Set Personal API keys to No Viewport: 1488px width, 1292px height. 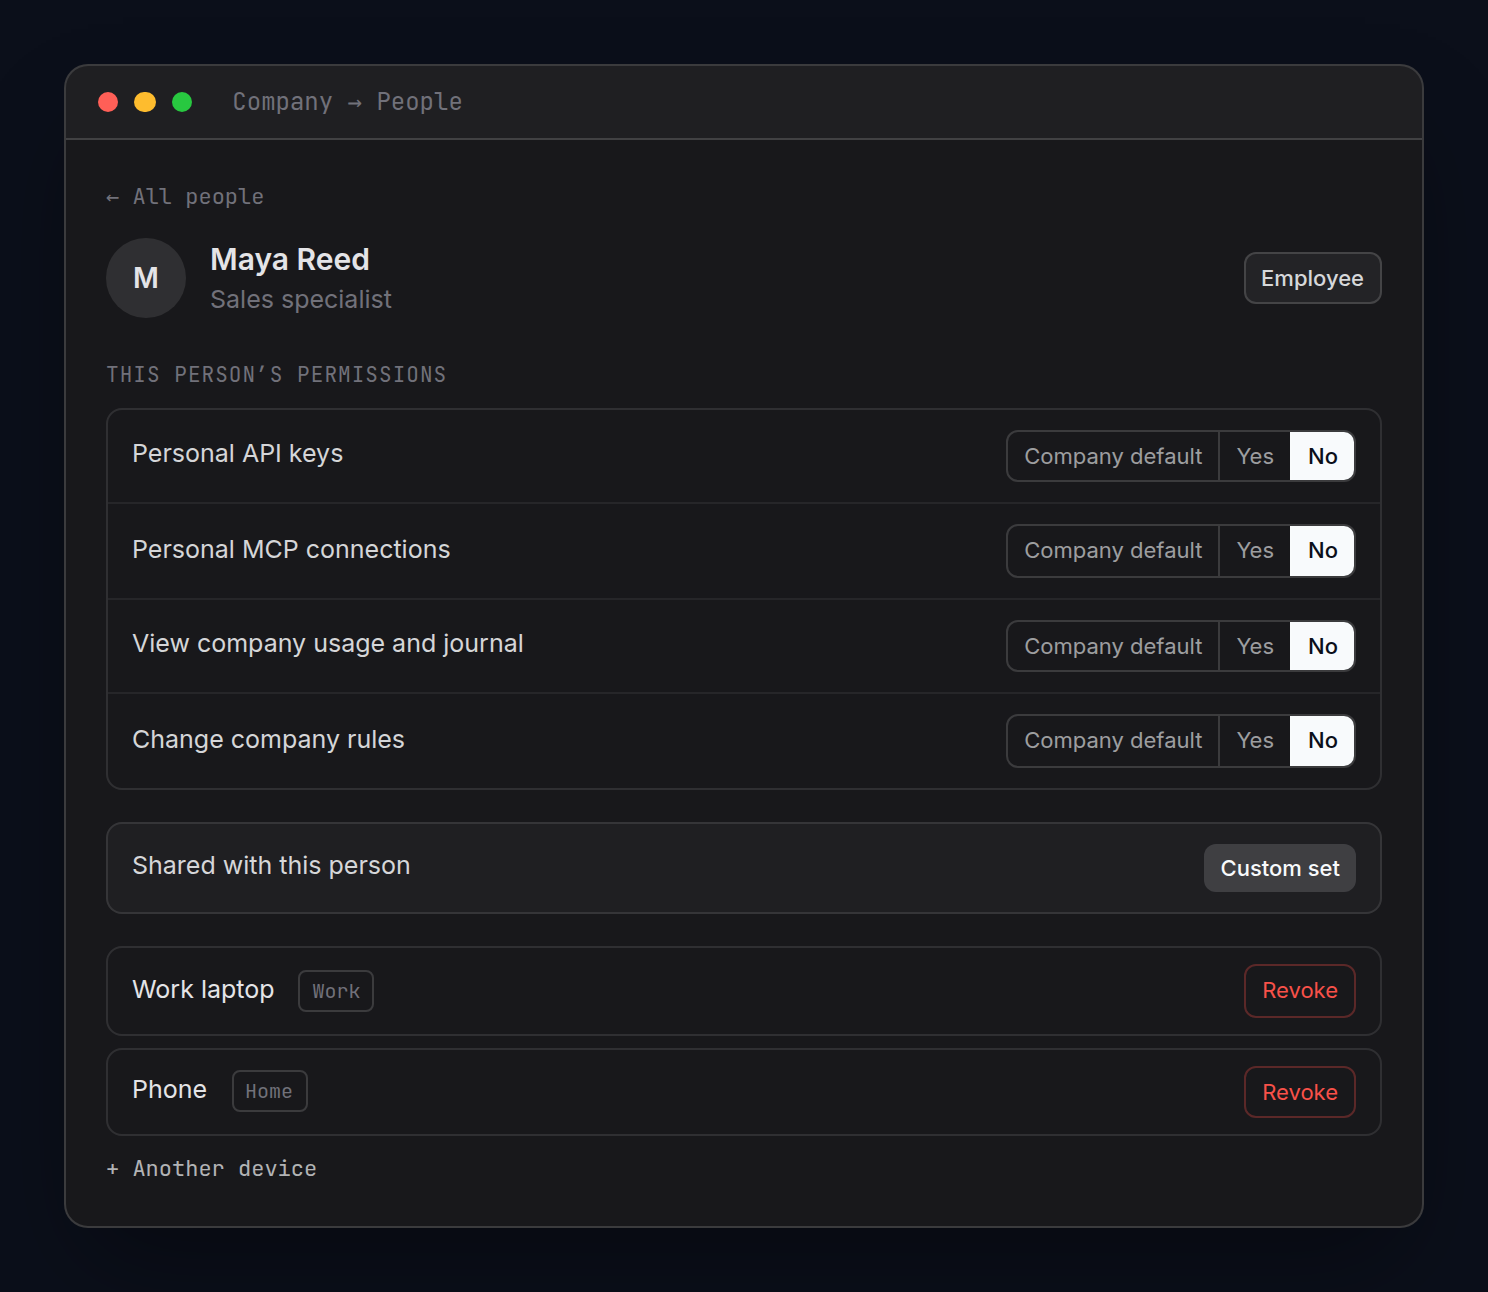coord(1322,456)
